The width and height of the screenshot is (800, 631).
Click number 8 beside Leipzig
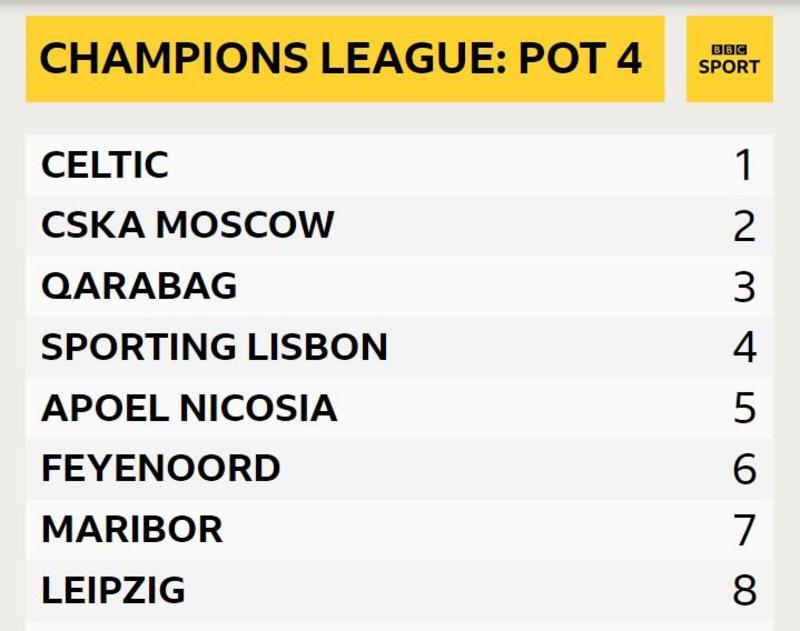[743, 590]
